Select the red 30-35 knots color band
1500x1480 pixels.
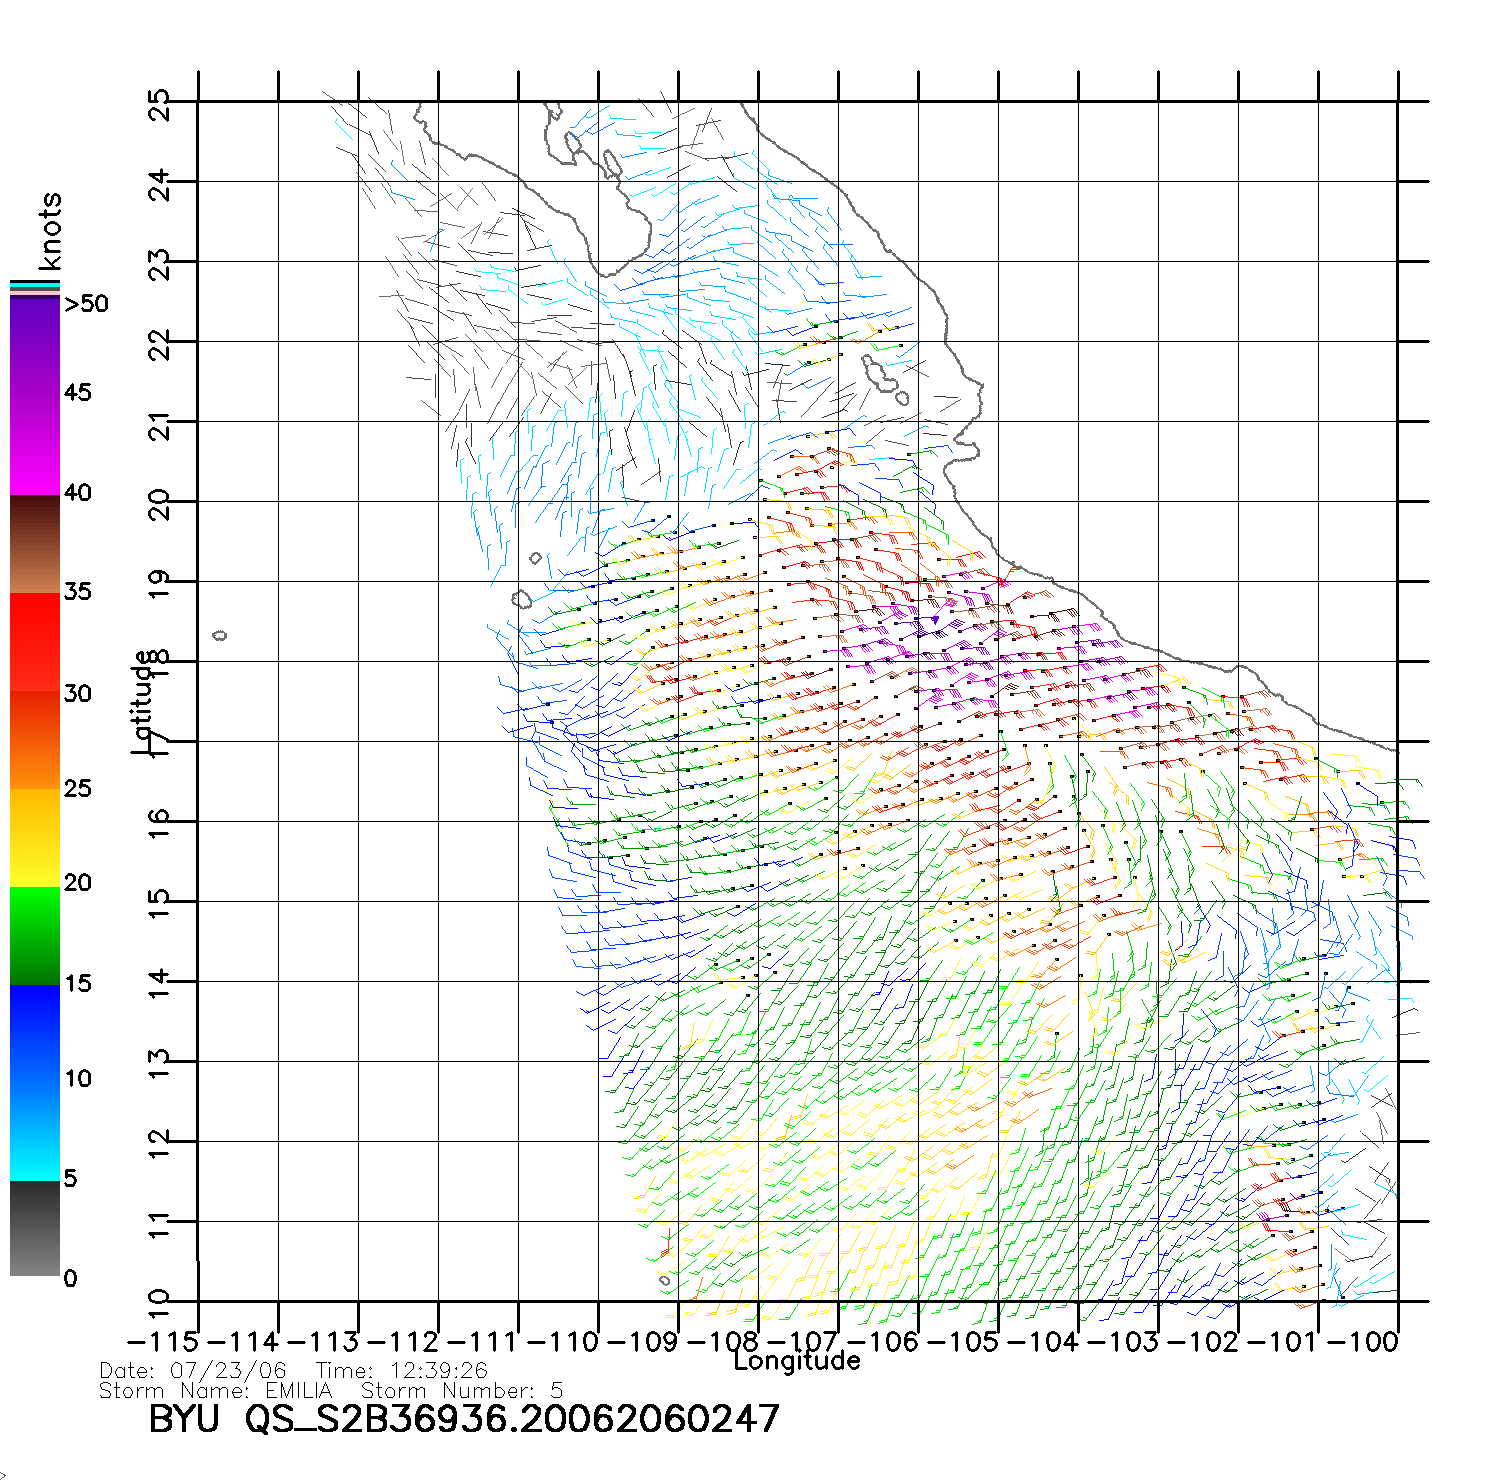coord(34,642)
